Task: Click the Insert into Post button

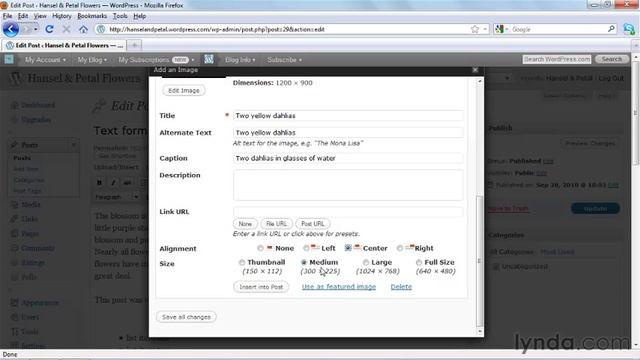Action: (x=261, y=287)
